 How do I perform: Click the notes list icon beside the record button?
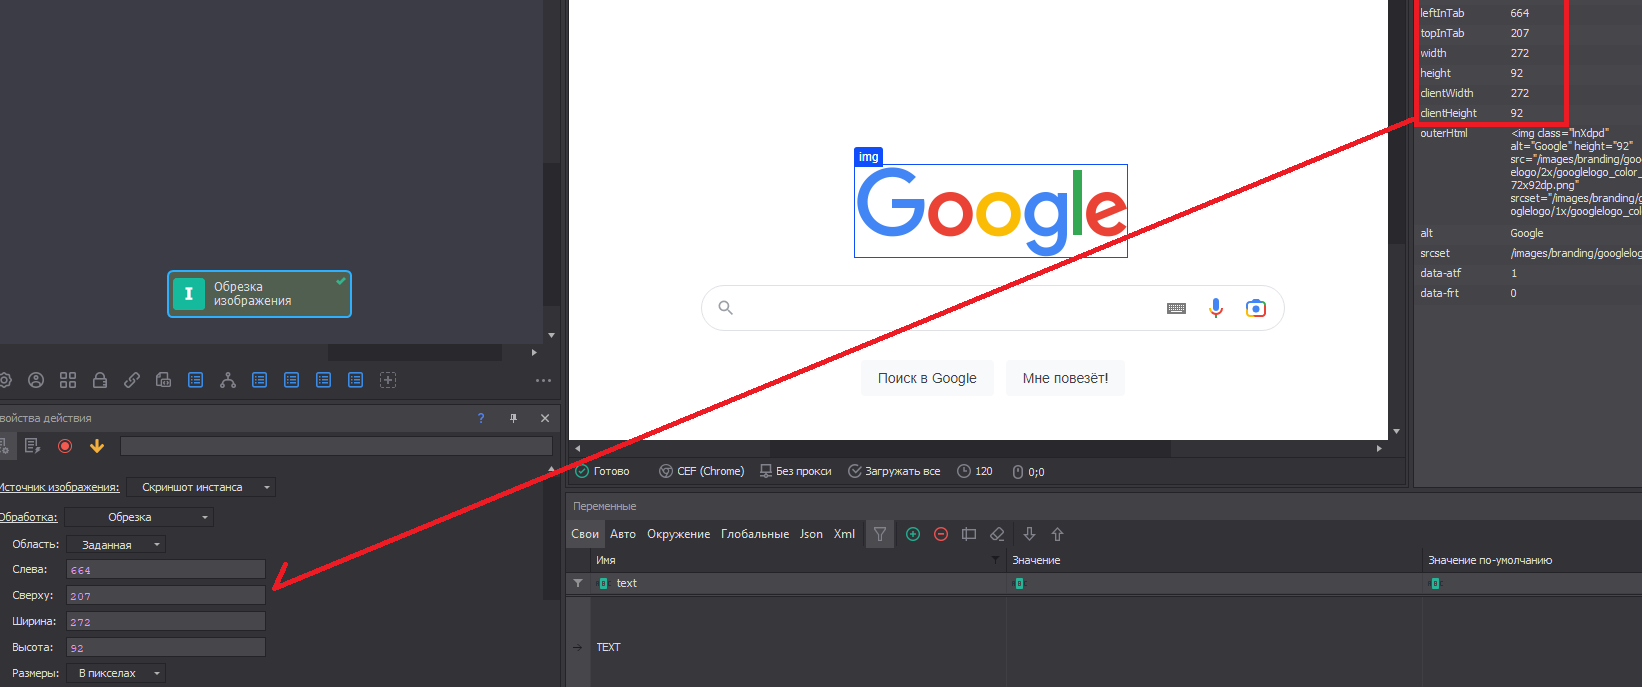[32, 446]
